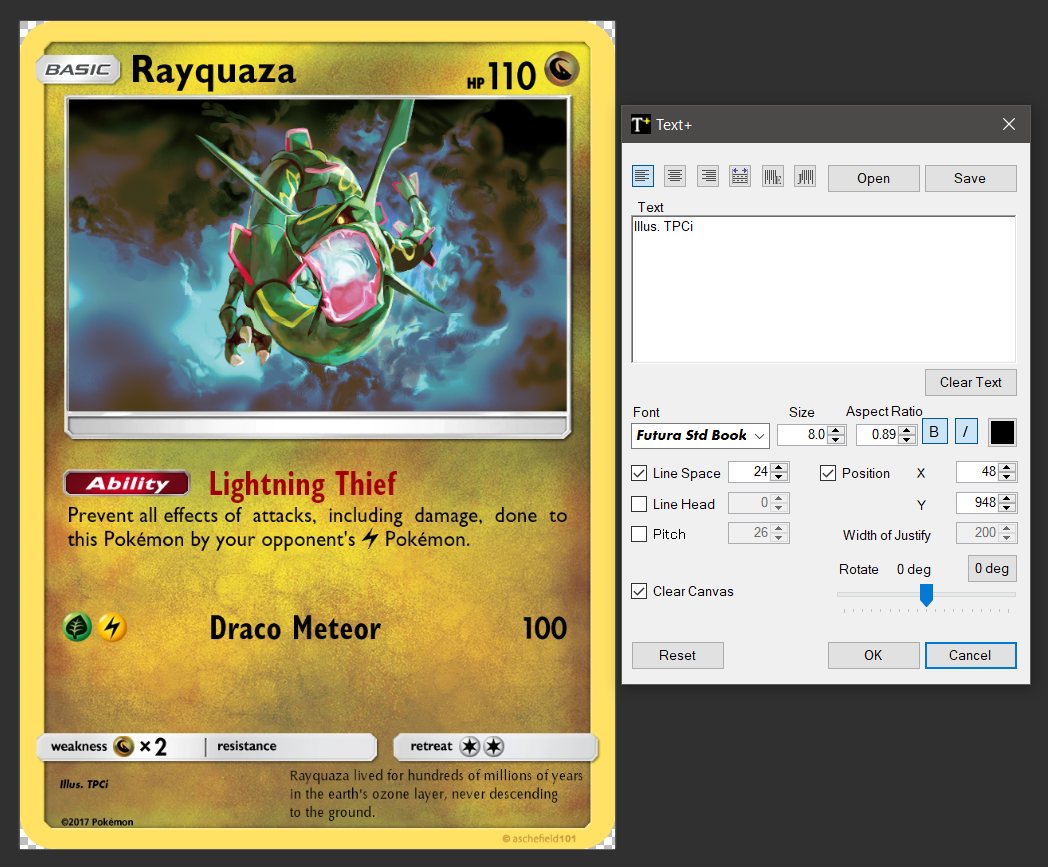This screenshot has height=867, width=1048.
Task: Disable the Clear Canvas checkbox
Action: coord(639,591)
